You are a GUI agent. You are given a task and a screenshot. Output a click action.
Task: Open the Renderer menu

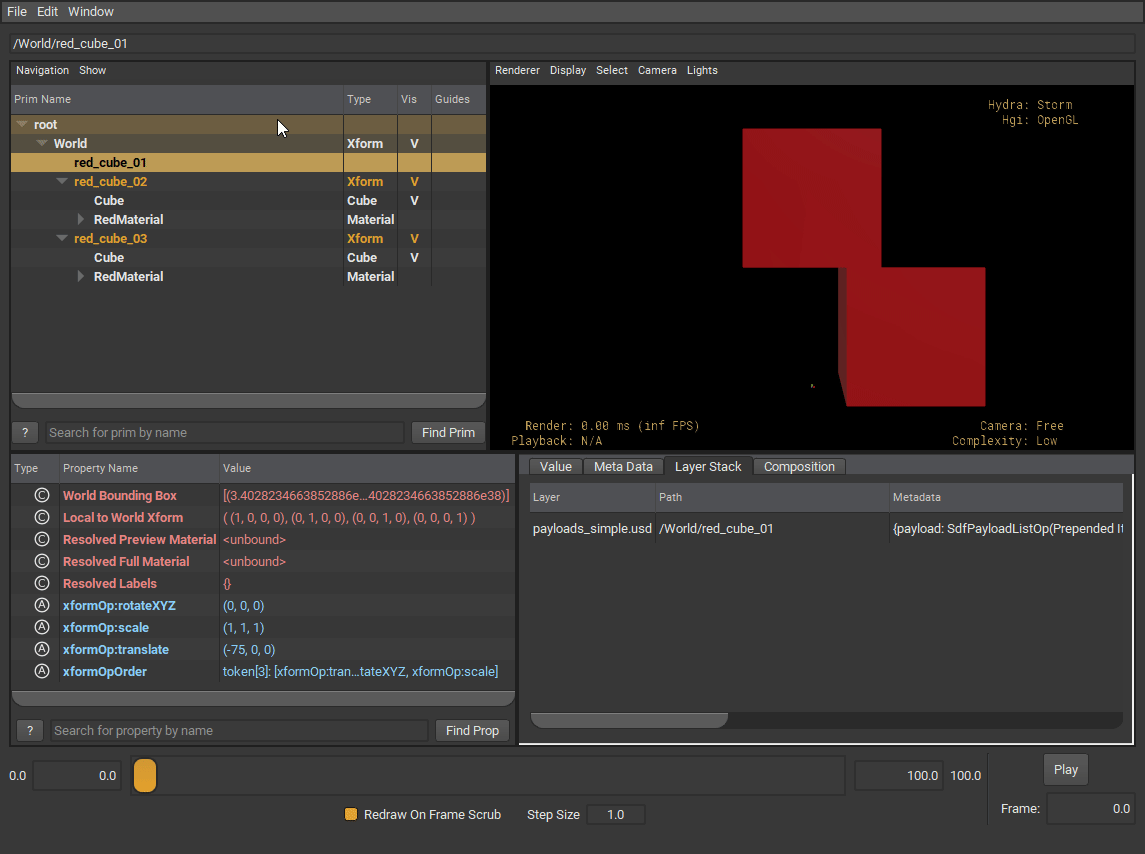click(517, 70)
